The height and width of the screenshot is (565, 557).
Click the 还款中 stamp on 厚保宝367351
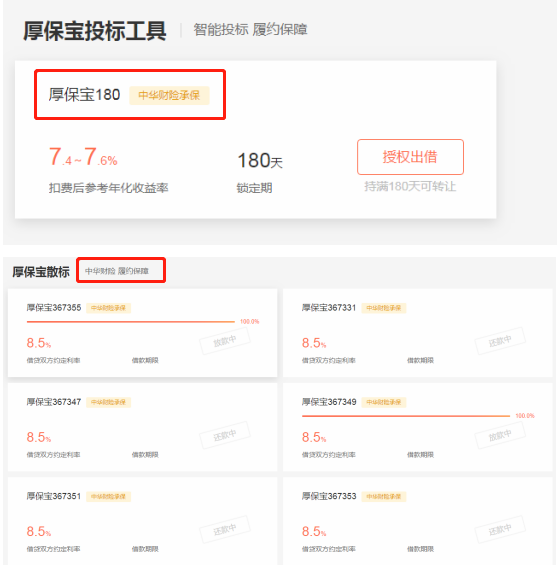tap(225, 529)
